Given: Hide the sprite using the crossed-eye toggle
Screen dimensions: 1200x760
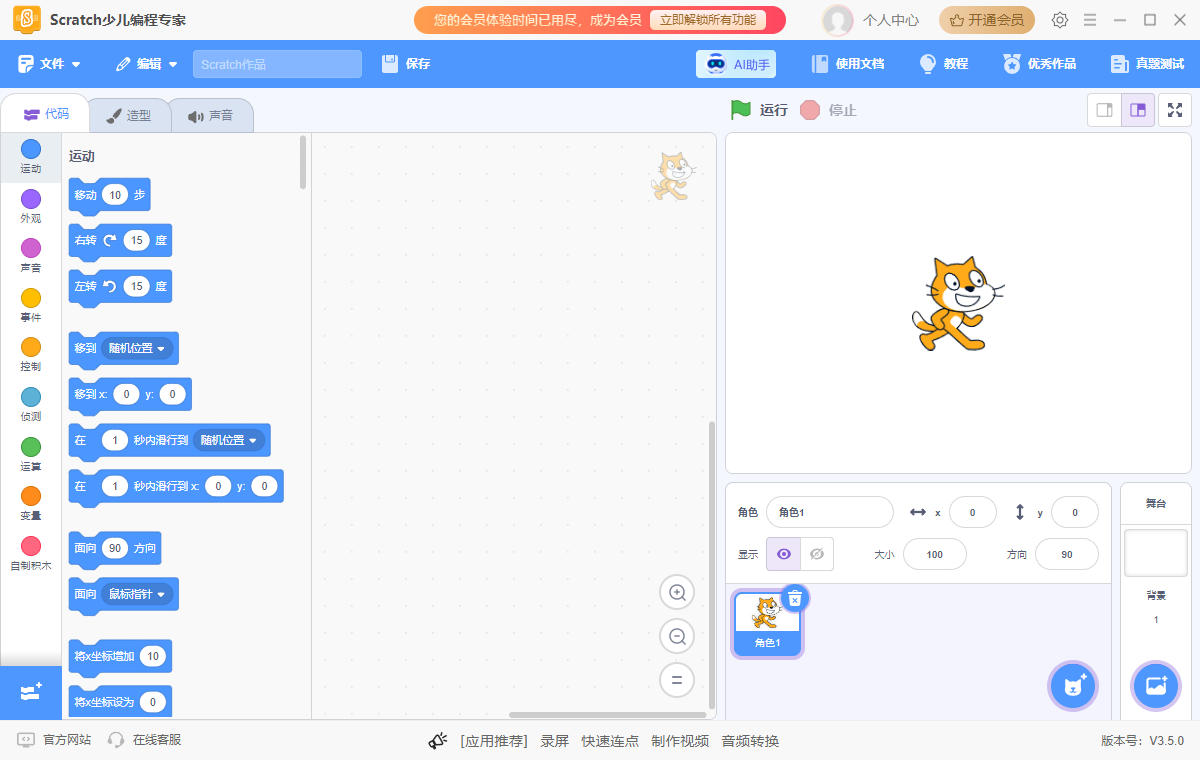Looking at the screenshot, I should pyautogui.click(x=817, y=554).
